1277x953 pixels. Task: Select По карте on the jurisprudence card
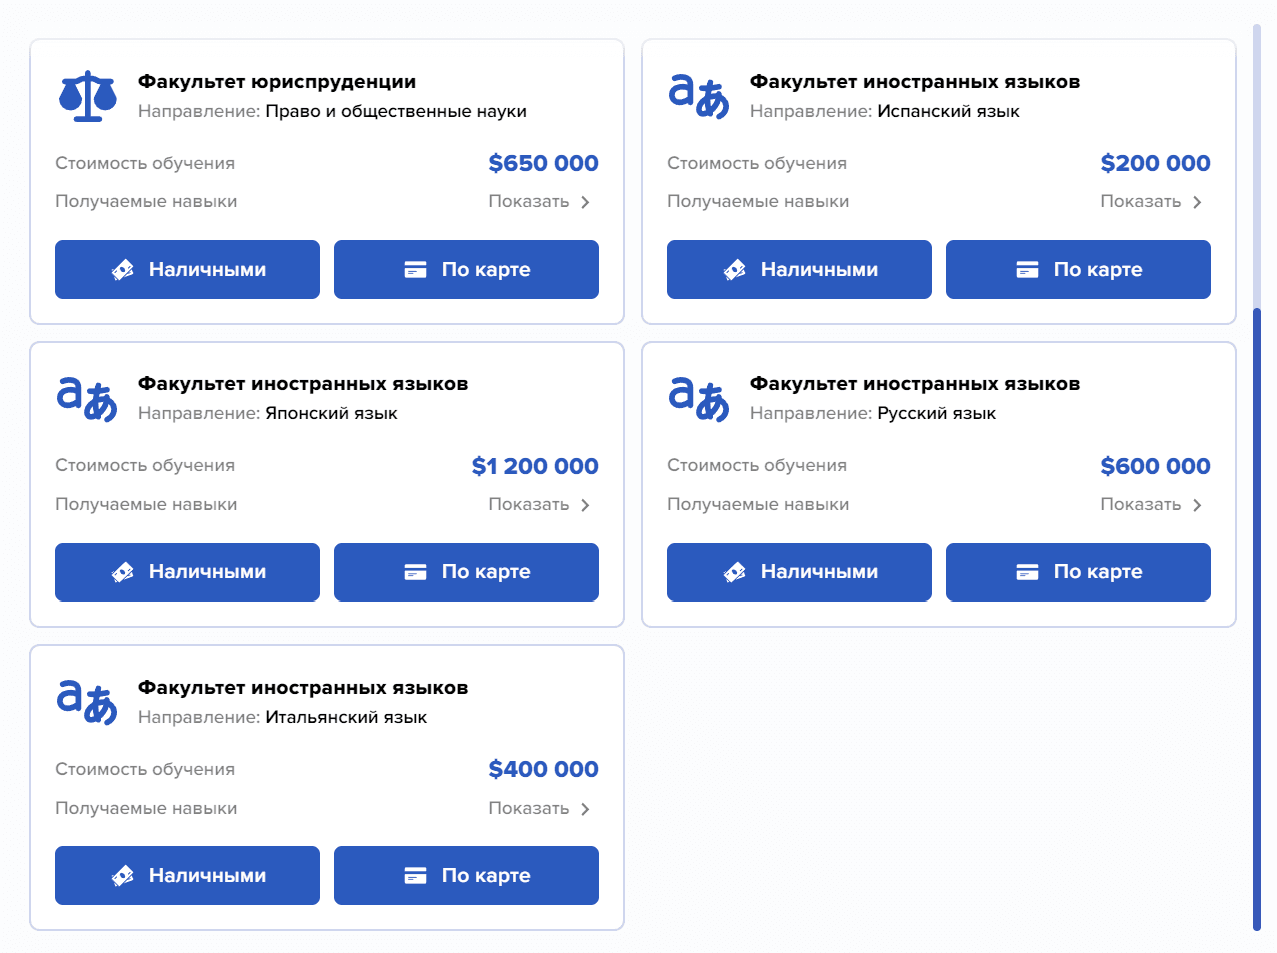(x=466, y=269)
